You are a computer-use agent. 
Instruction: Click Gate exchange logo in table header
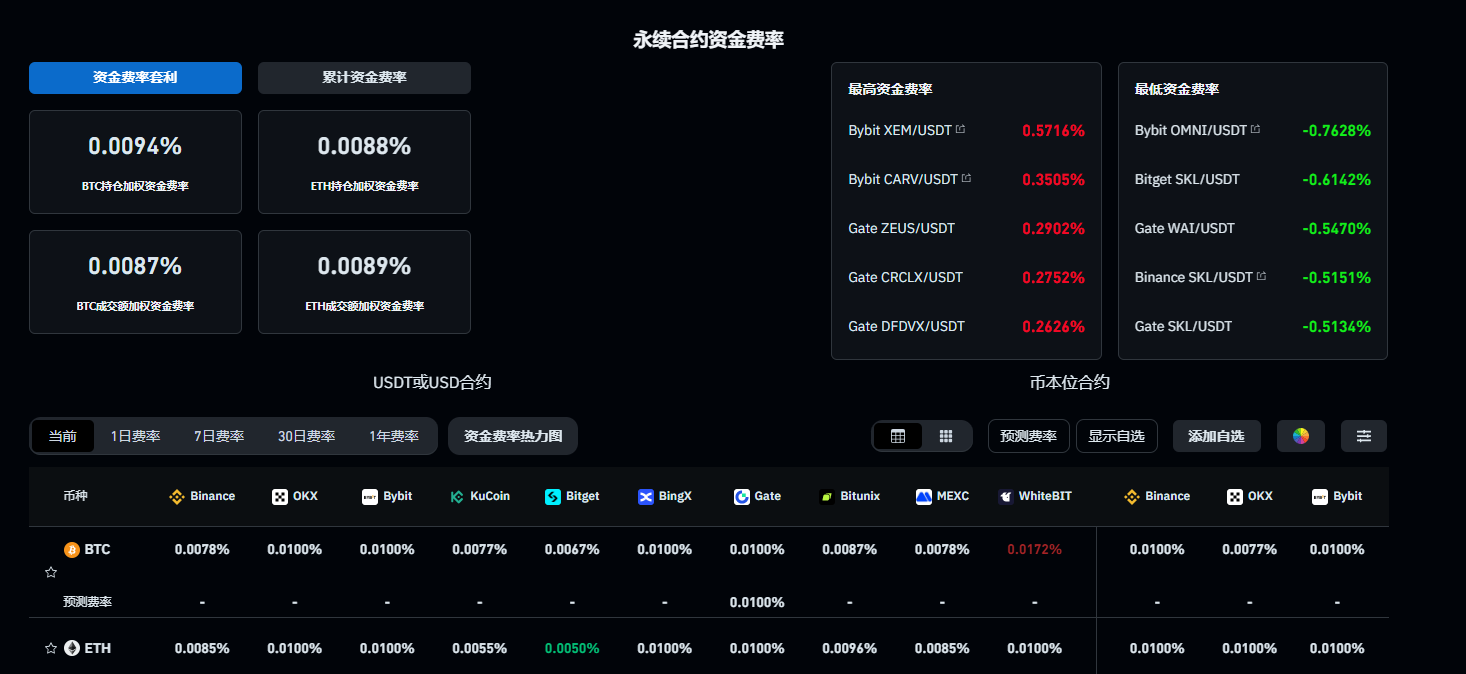[x=741, y=496]
